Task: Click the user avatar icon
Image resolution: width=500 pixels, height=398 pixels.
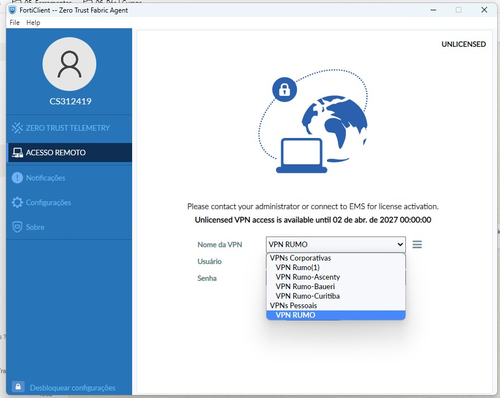Action: point(69,64)
